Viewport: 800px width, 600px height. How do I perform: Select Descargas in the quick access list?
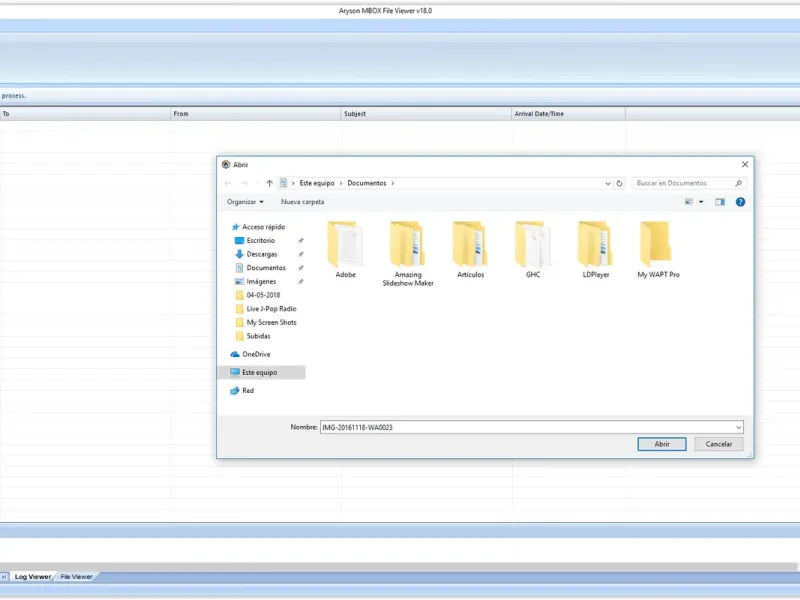(262, 254)
